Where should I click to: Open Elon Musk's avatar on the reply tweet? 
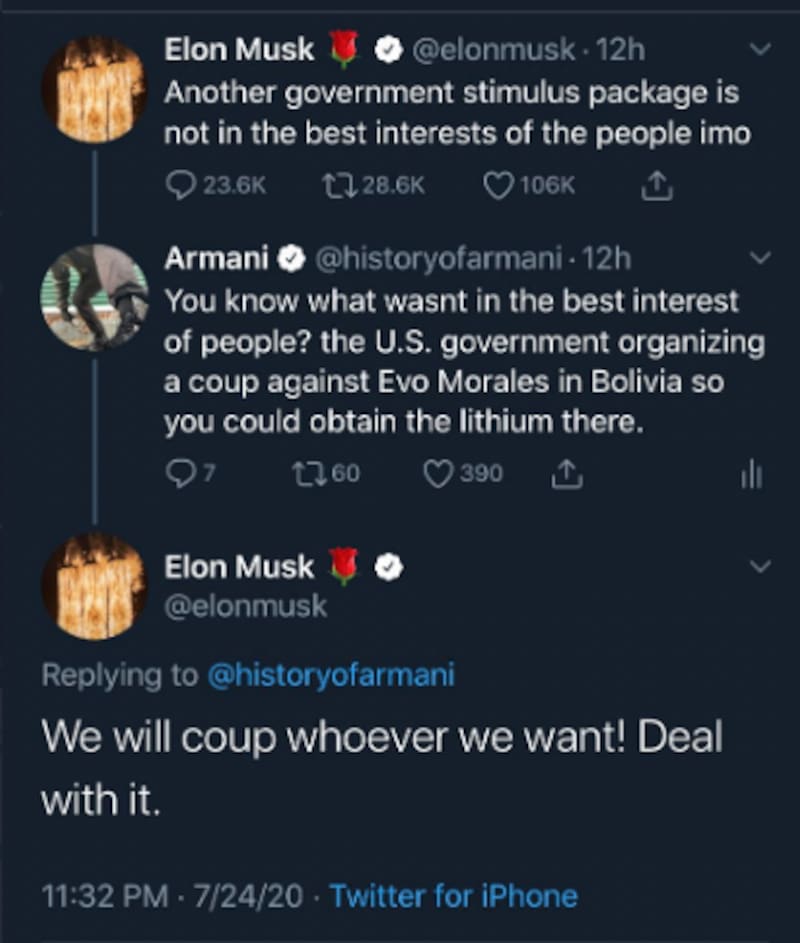[94, 587]
